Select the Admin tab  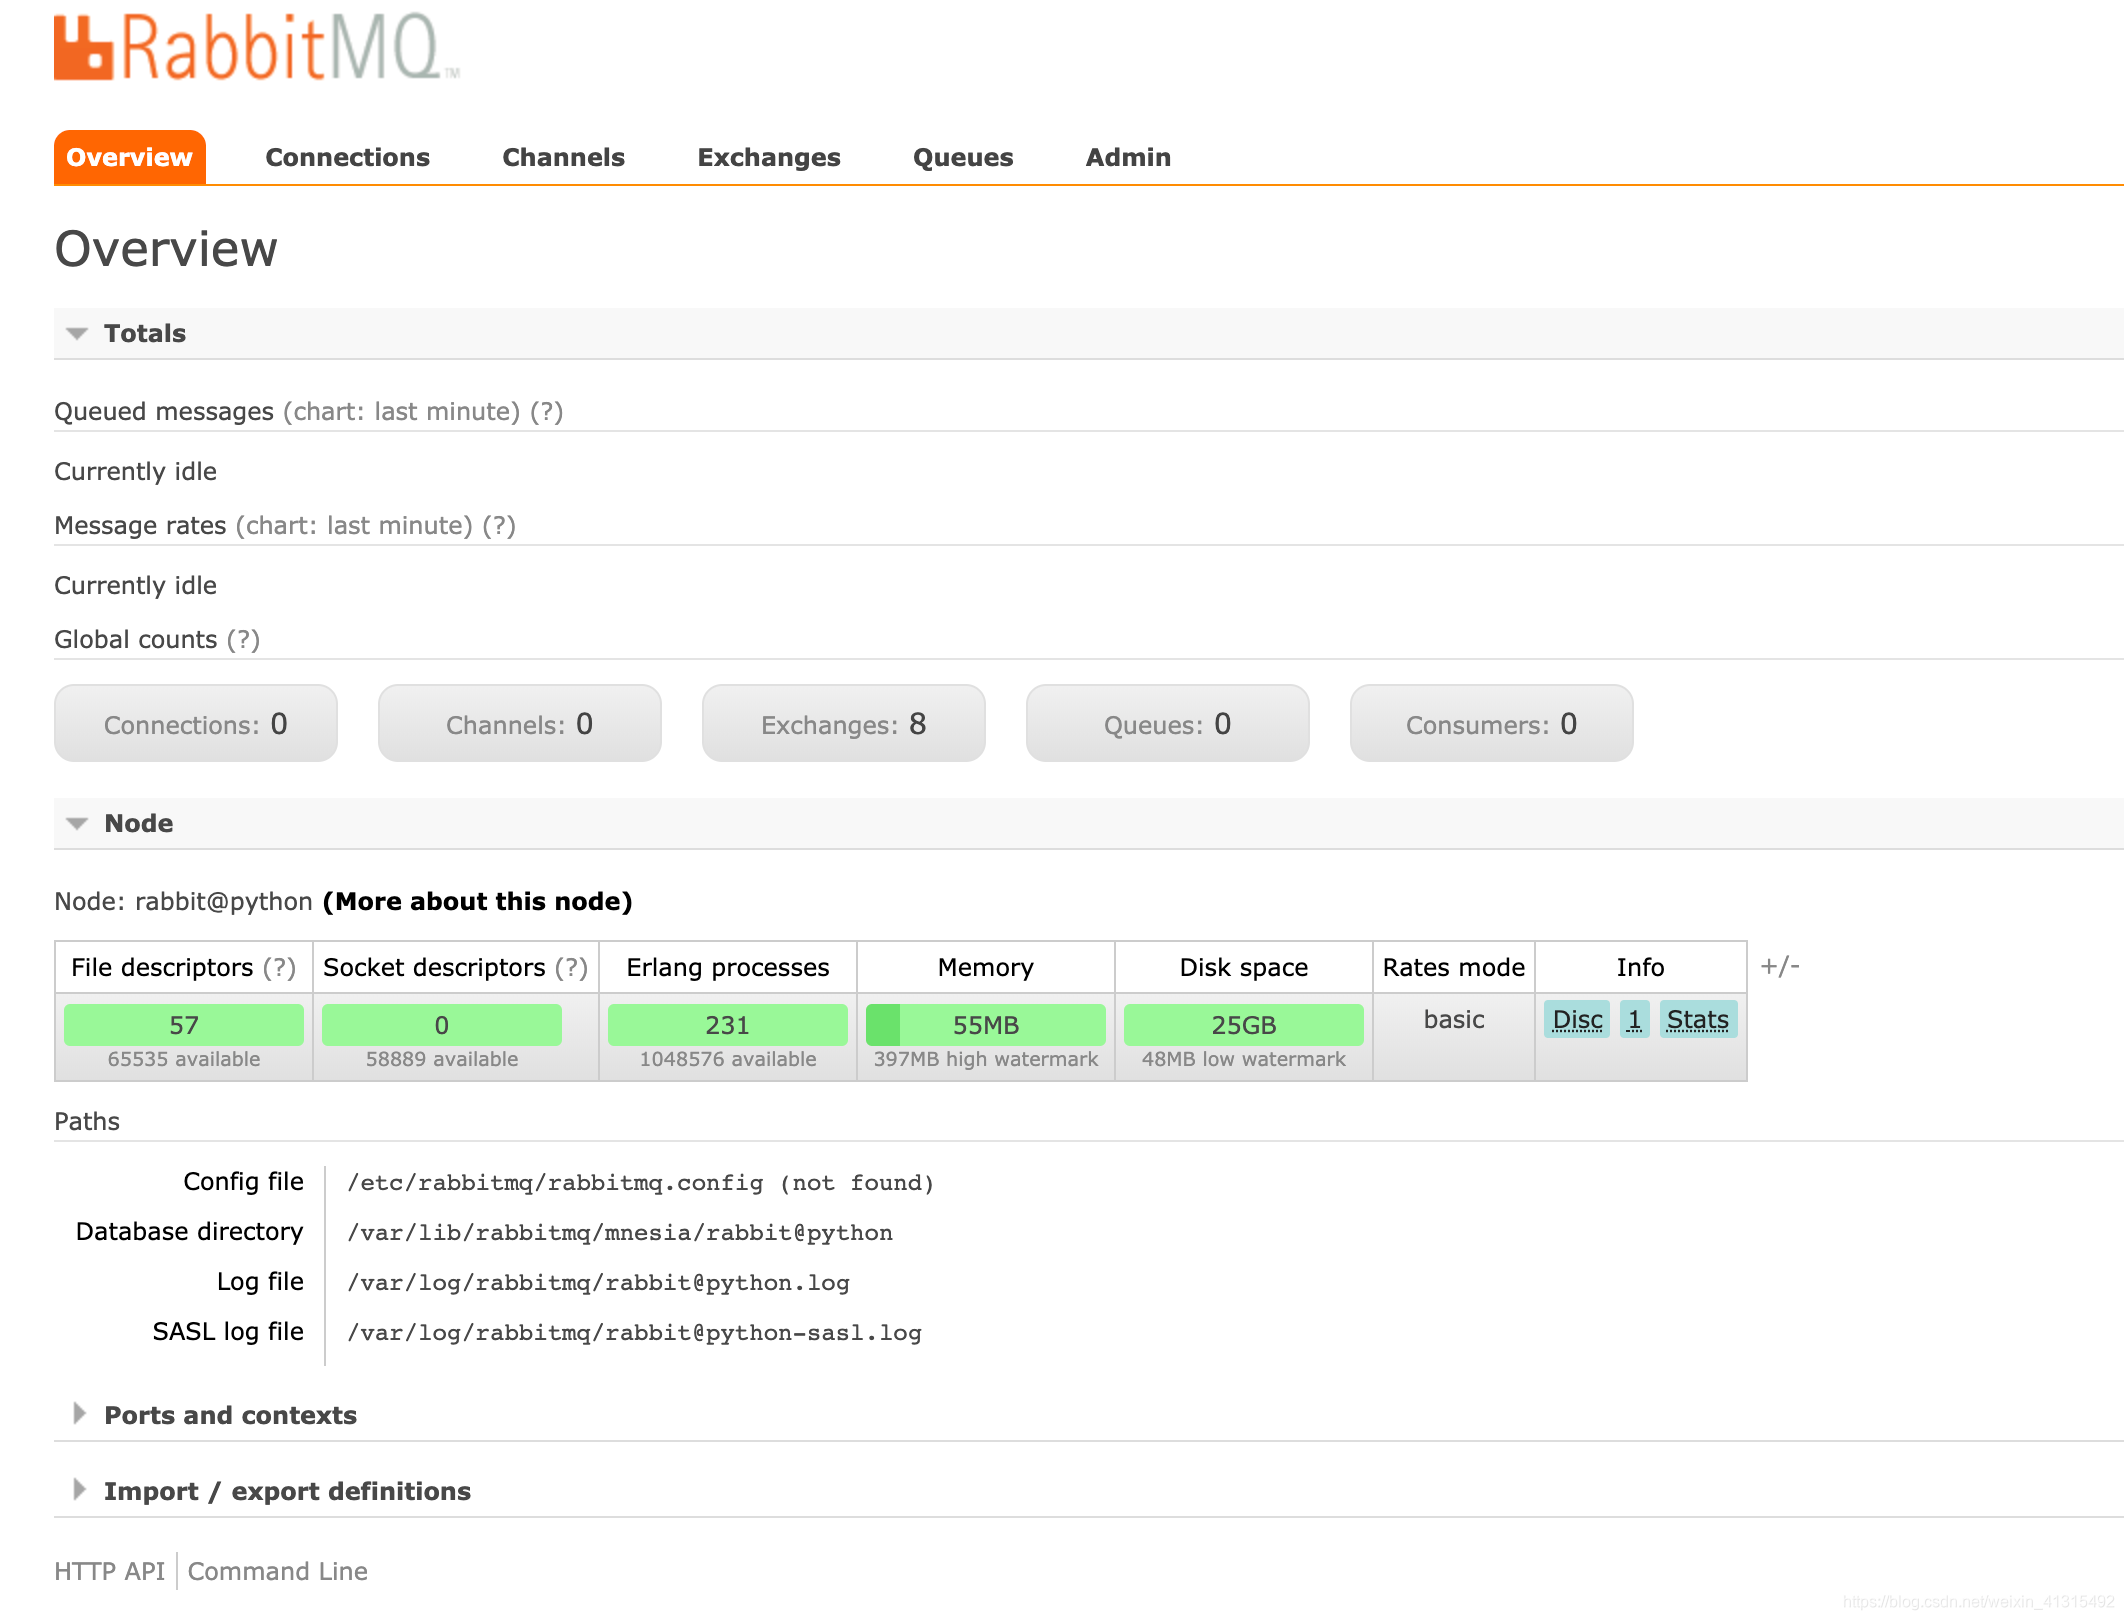click(x=1127, y=158)
